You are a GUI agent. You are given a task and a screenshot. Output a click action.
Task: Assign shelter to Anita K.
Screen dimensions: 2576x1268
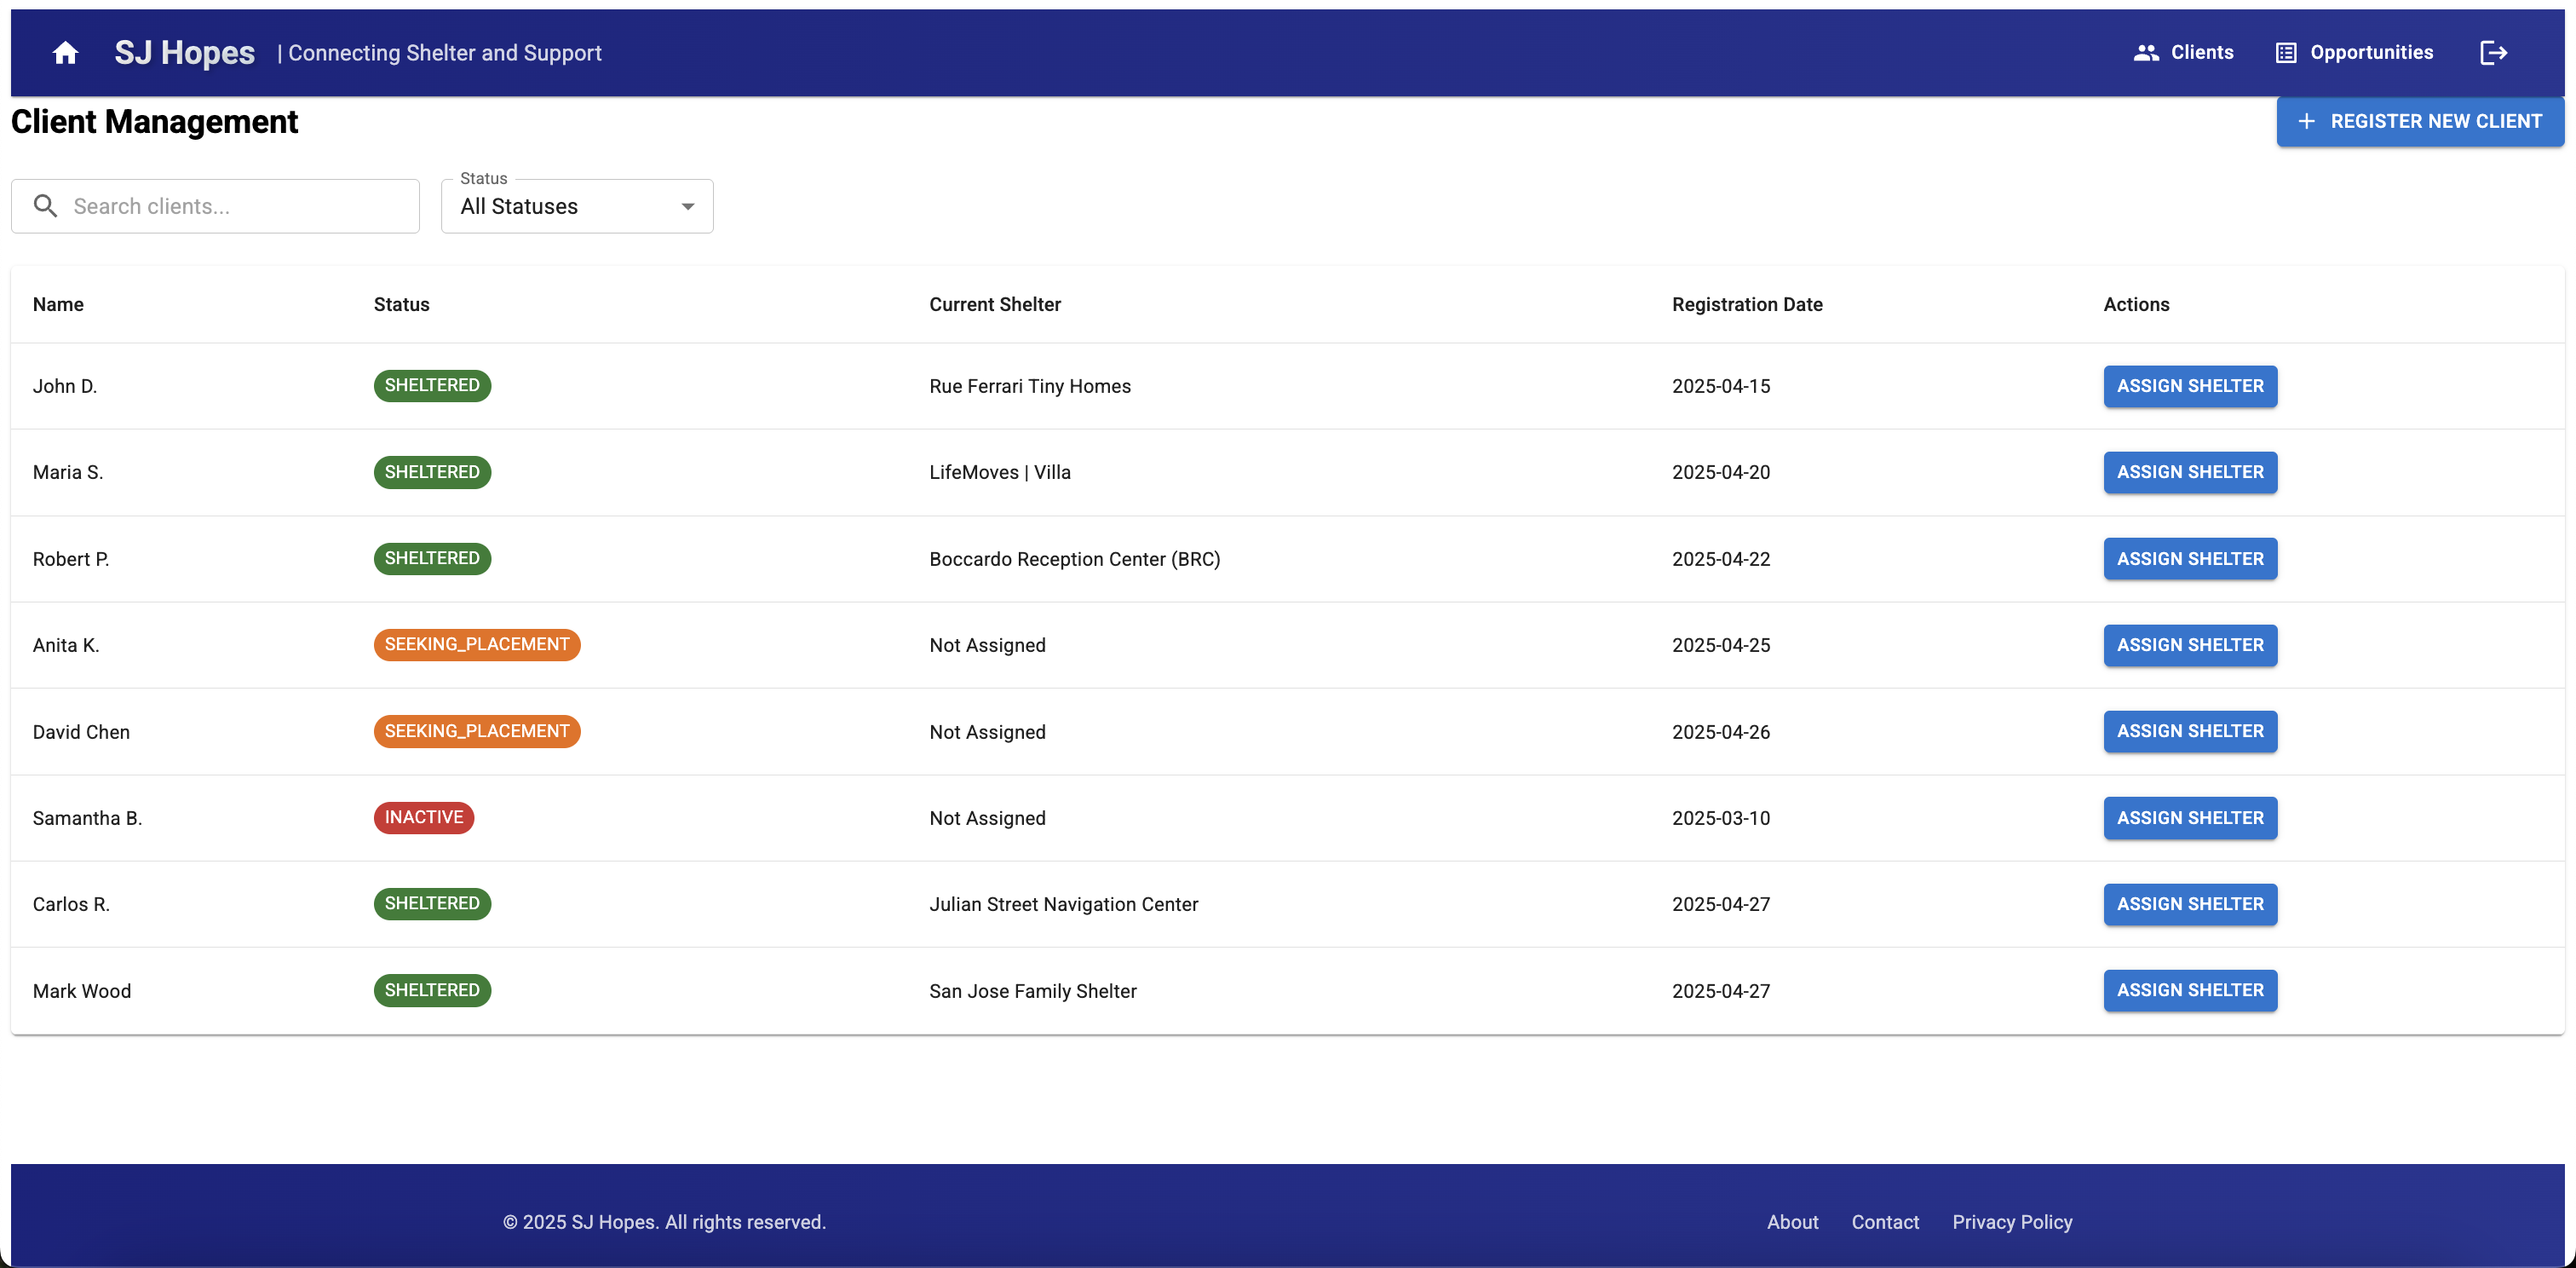point(2189,645)
